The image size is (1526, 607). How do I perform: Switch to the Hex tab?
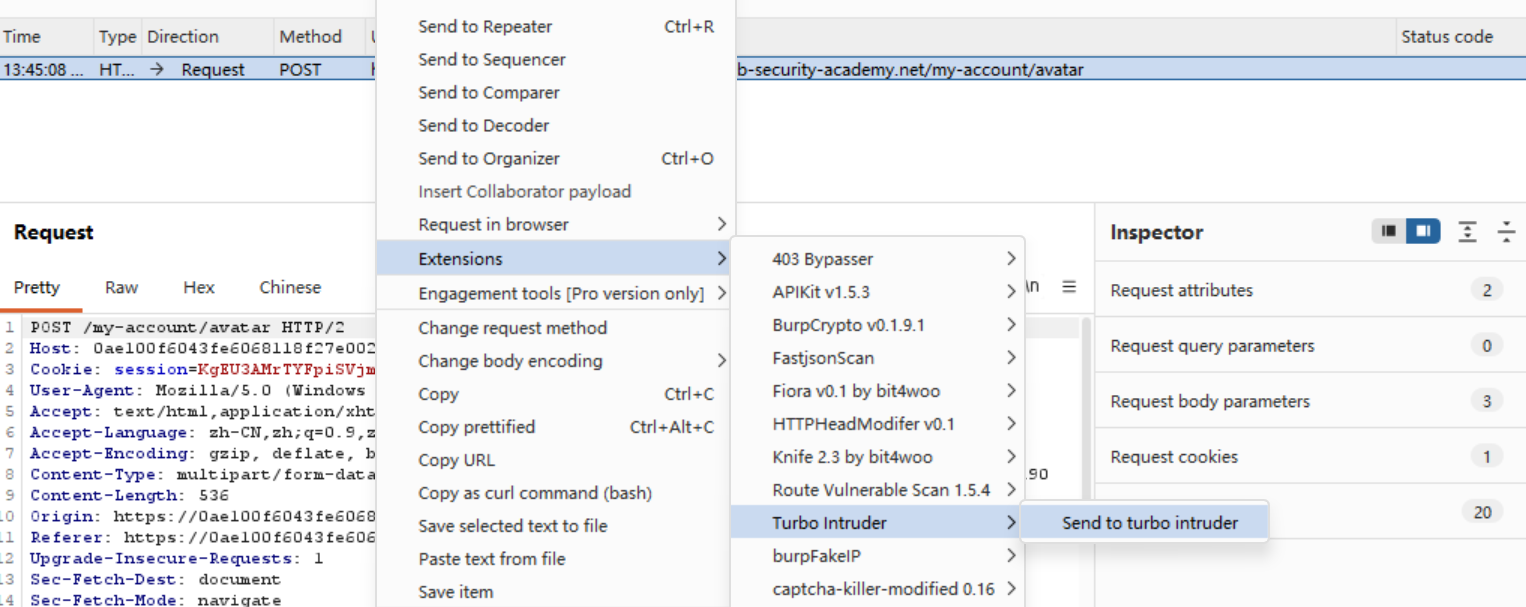(199, 288)
